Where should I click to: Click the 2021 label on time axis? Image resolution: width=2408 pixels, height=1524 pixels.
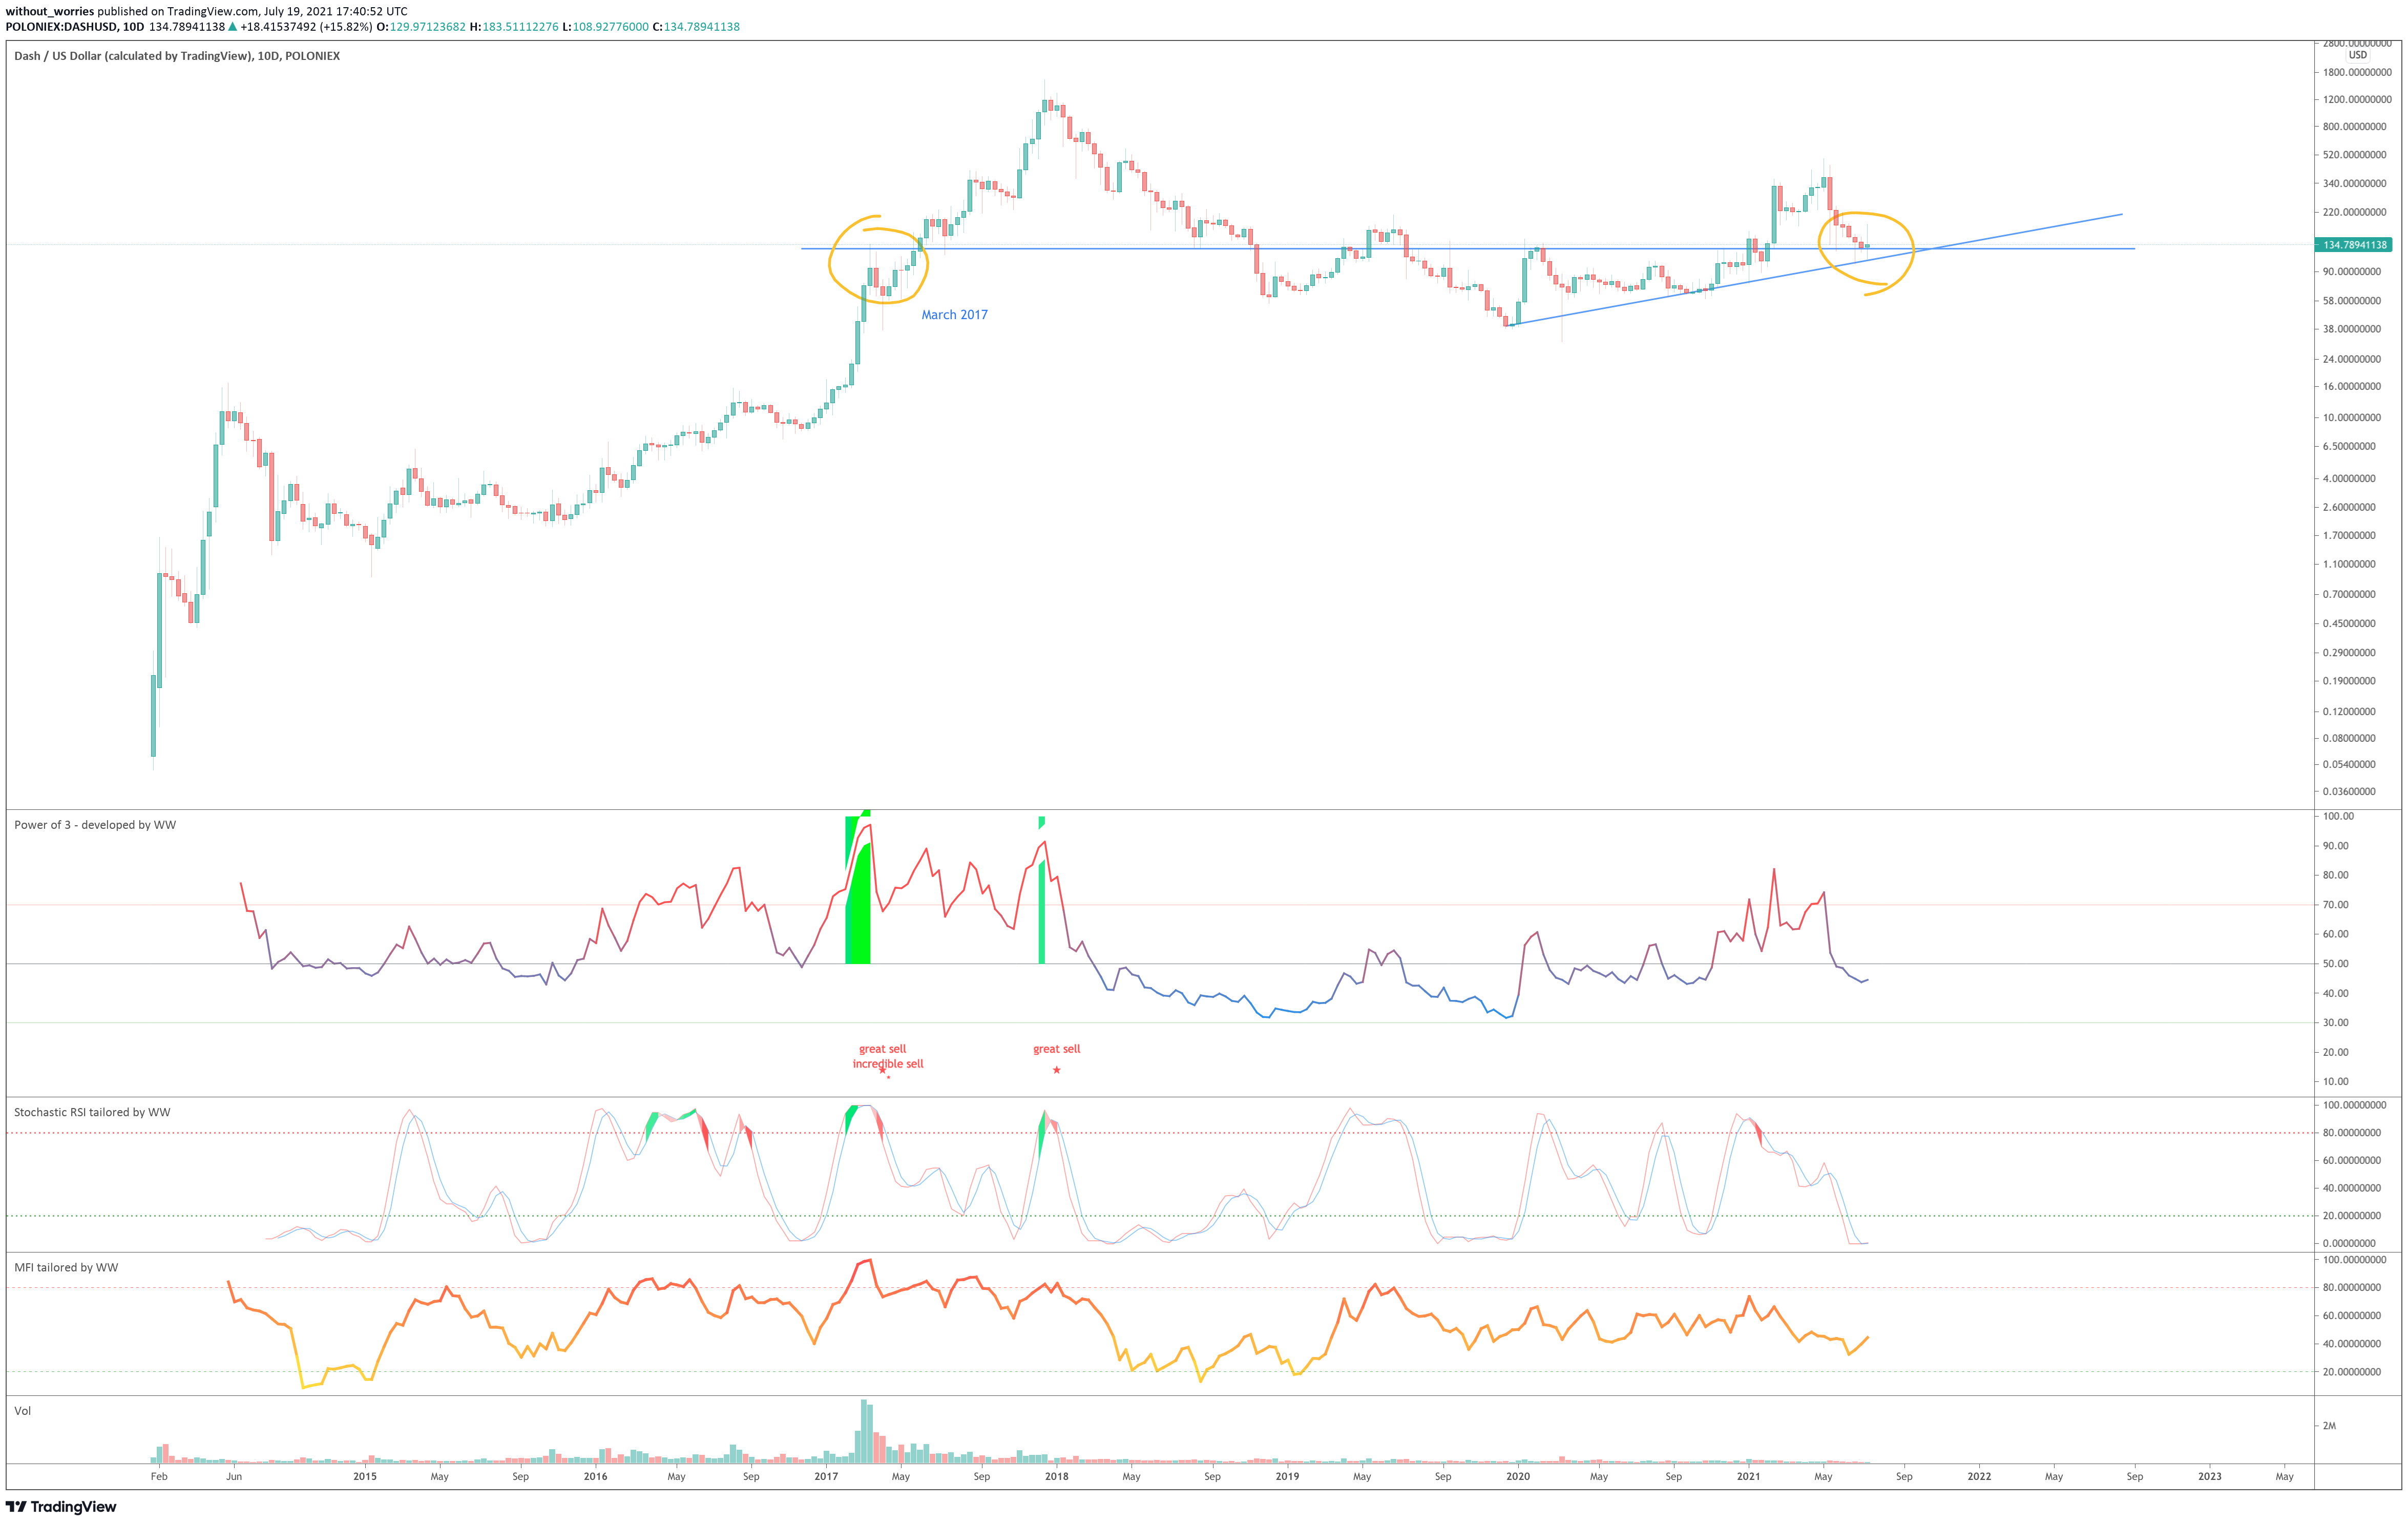click(1748, 1476)
